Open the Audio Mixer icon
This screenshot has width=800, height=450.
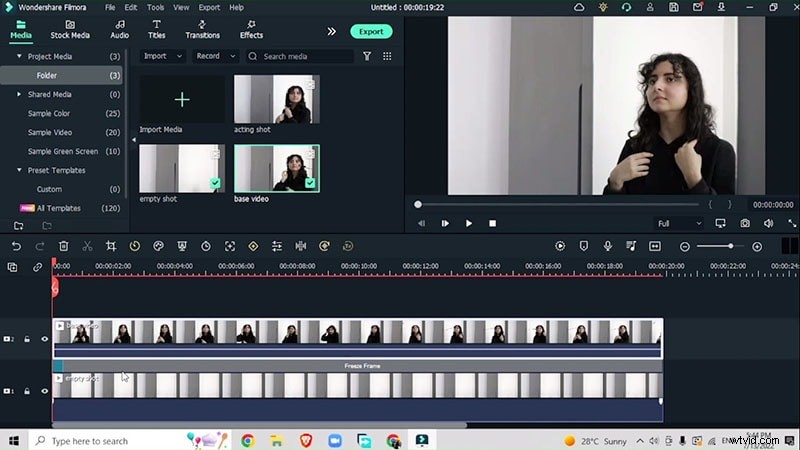coord(631,246)
